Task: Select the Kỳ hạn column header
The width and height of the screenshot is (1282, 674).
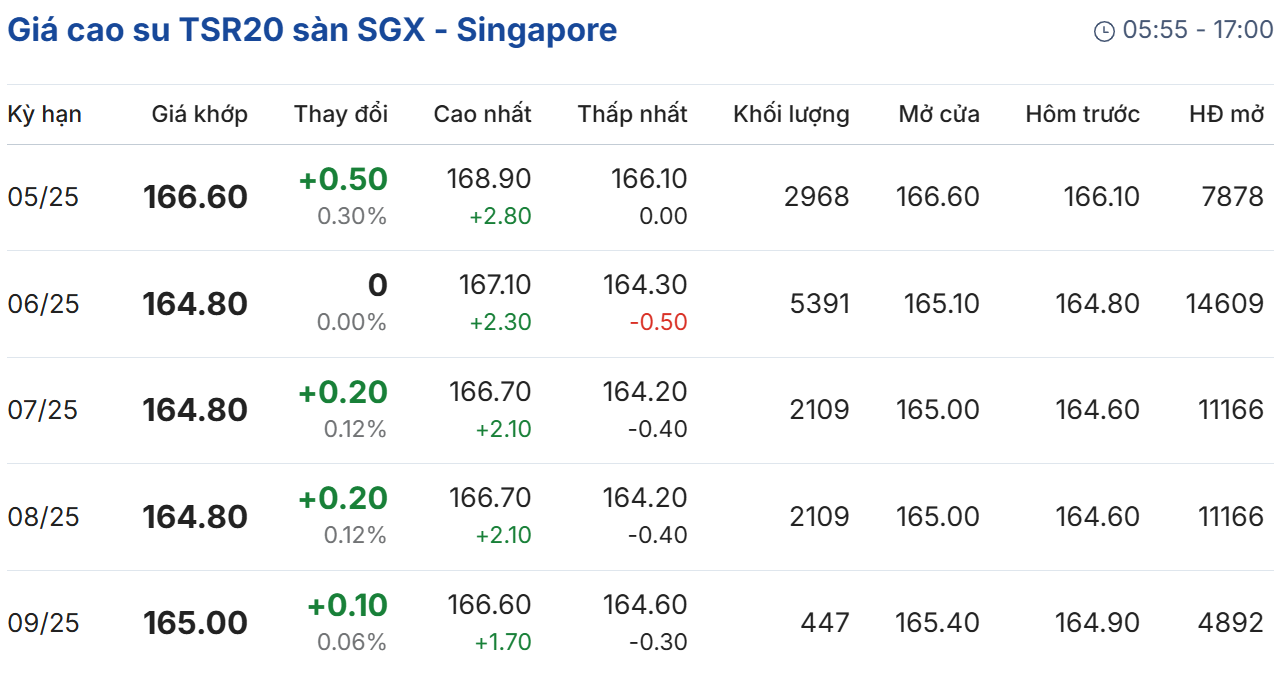Action: point(45,114)
